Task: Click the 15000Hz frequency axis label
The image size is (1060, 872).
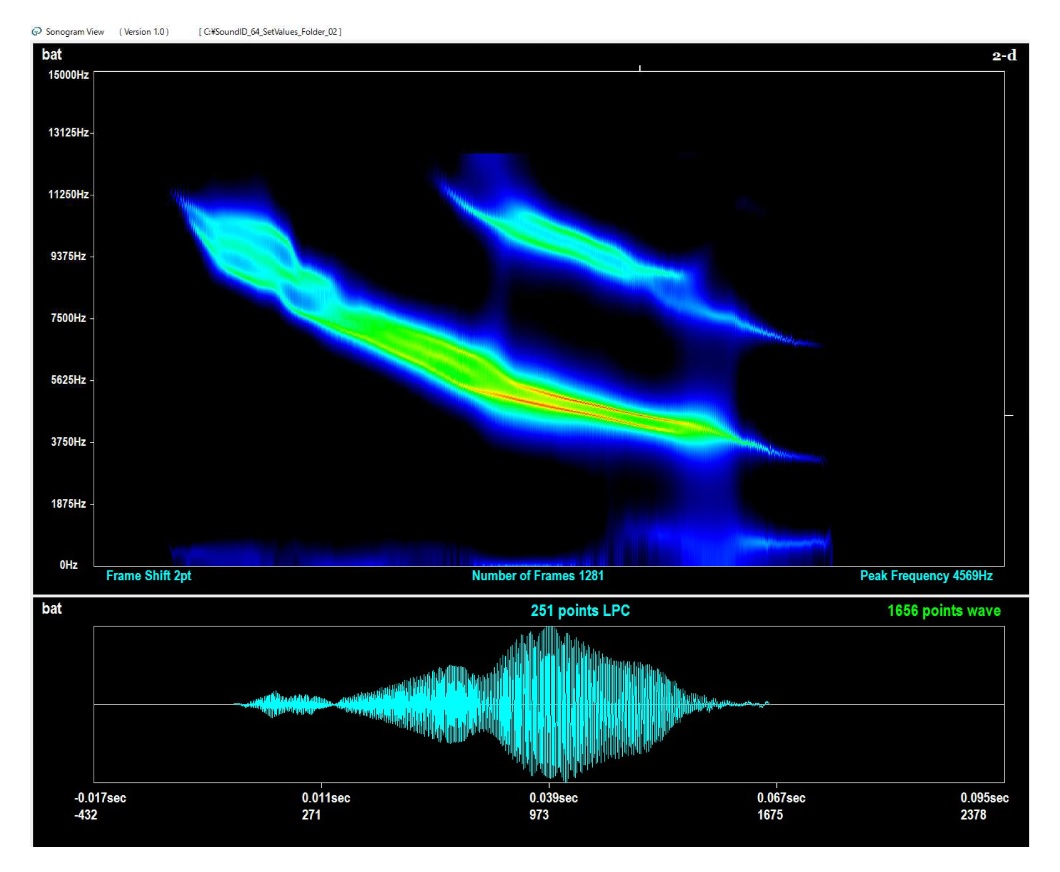Action: click(x=64, y=75)
